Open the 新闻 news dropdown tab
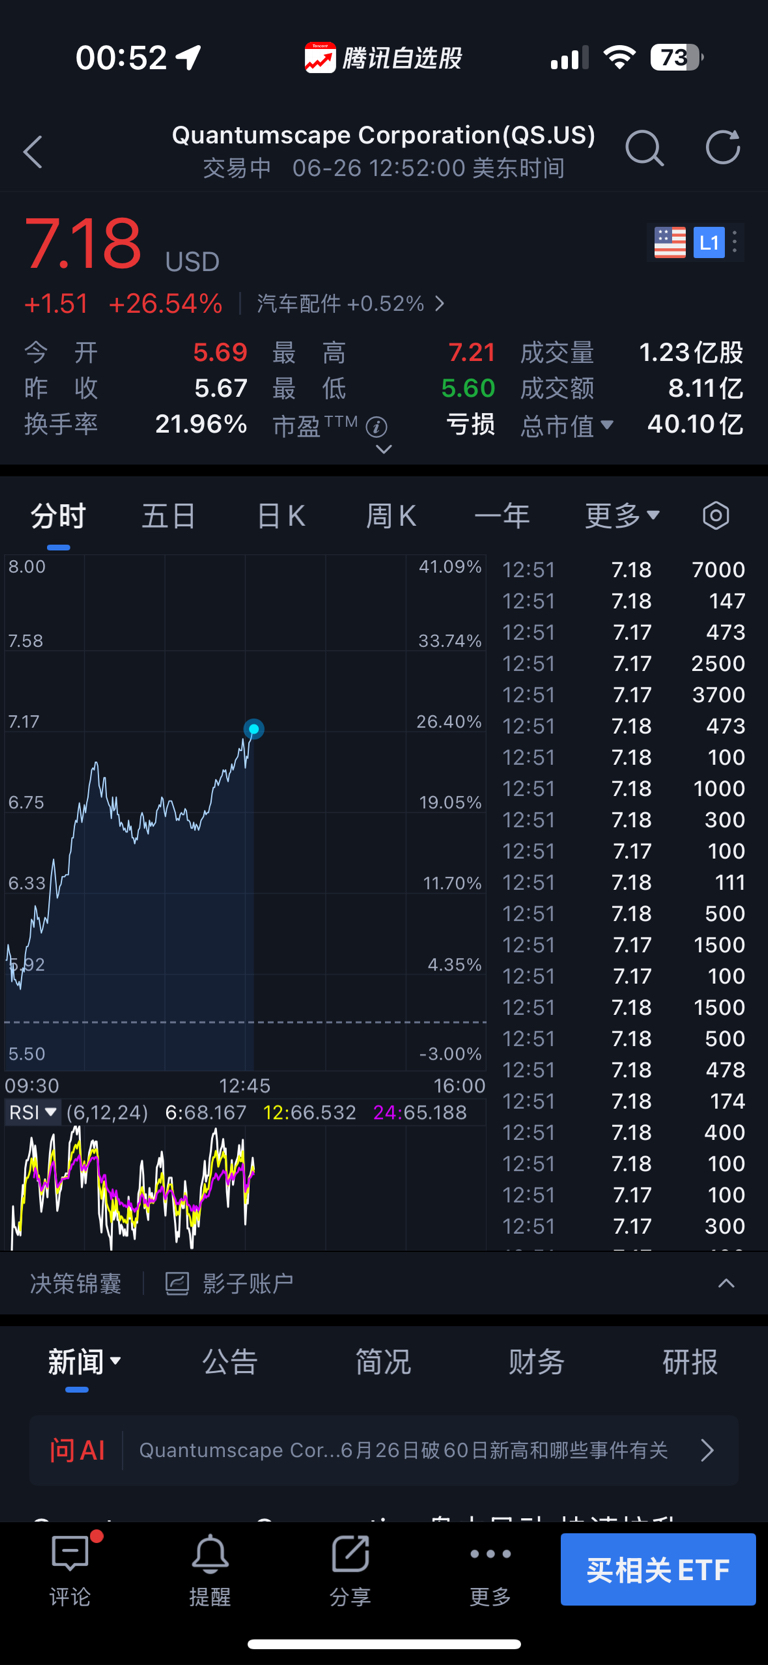The width and height of the screenshot is (769, 1665). (85, 1362)
